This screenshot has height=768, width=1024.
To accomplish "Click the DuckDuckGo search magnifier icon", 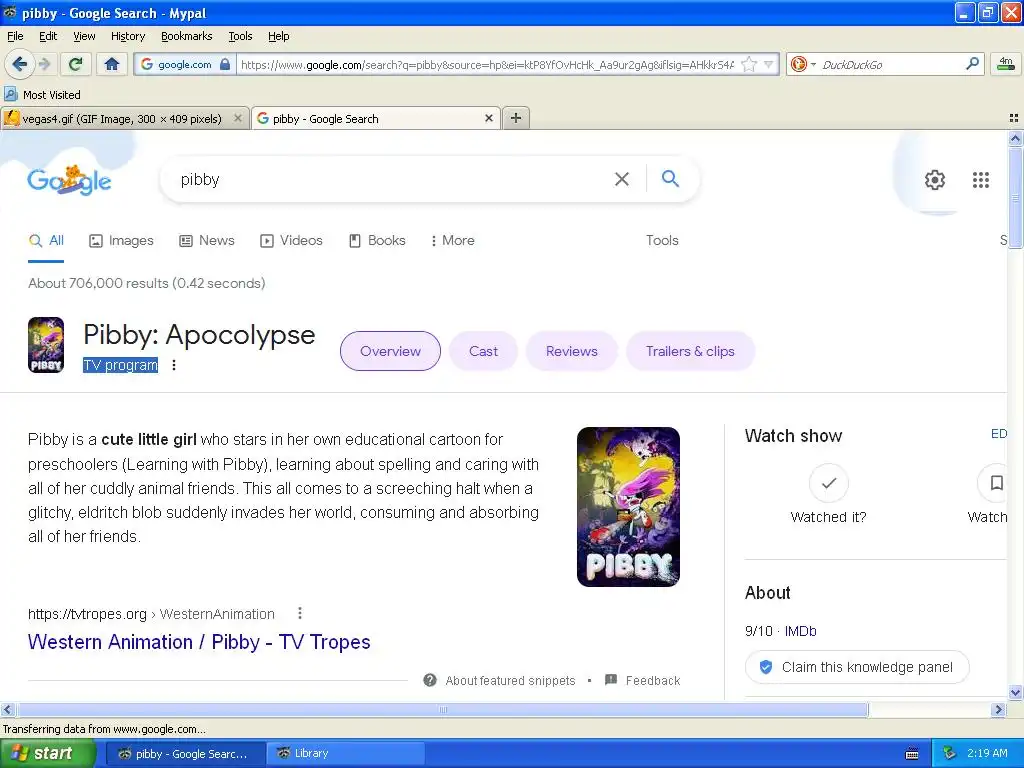I will point(972,64).
